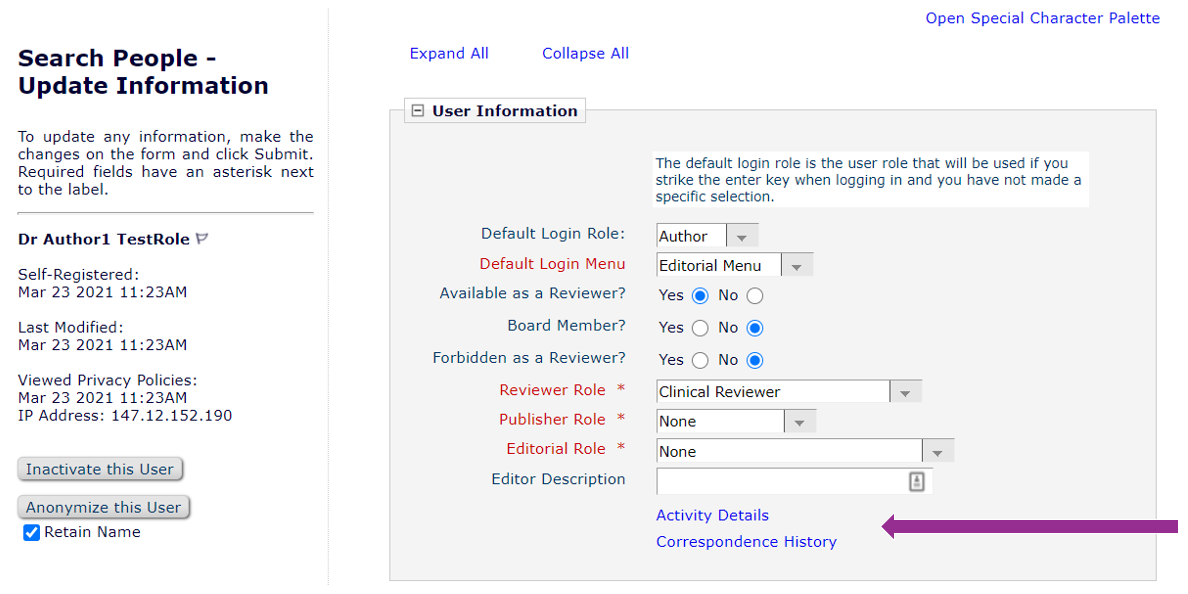
Task: Open the Activity Details link
Action: [x=712, y=516]
